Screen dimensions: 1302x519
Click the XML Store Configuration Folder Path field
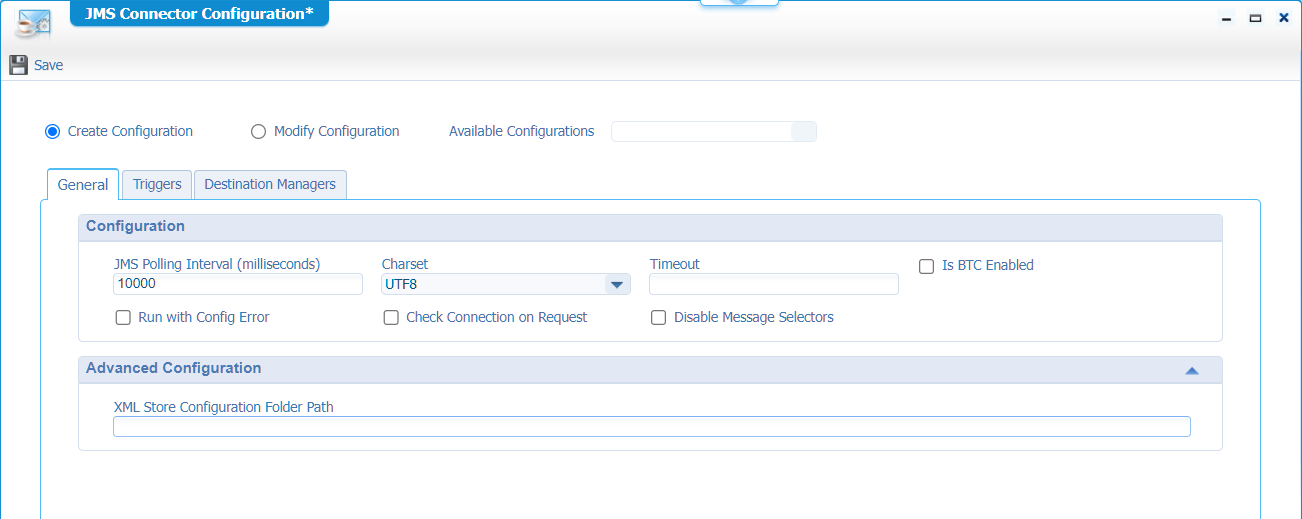[651, 427]
